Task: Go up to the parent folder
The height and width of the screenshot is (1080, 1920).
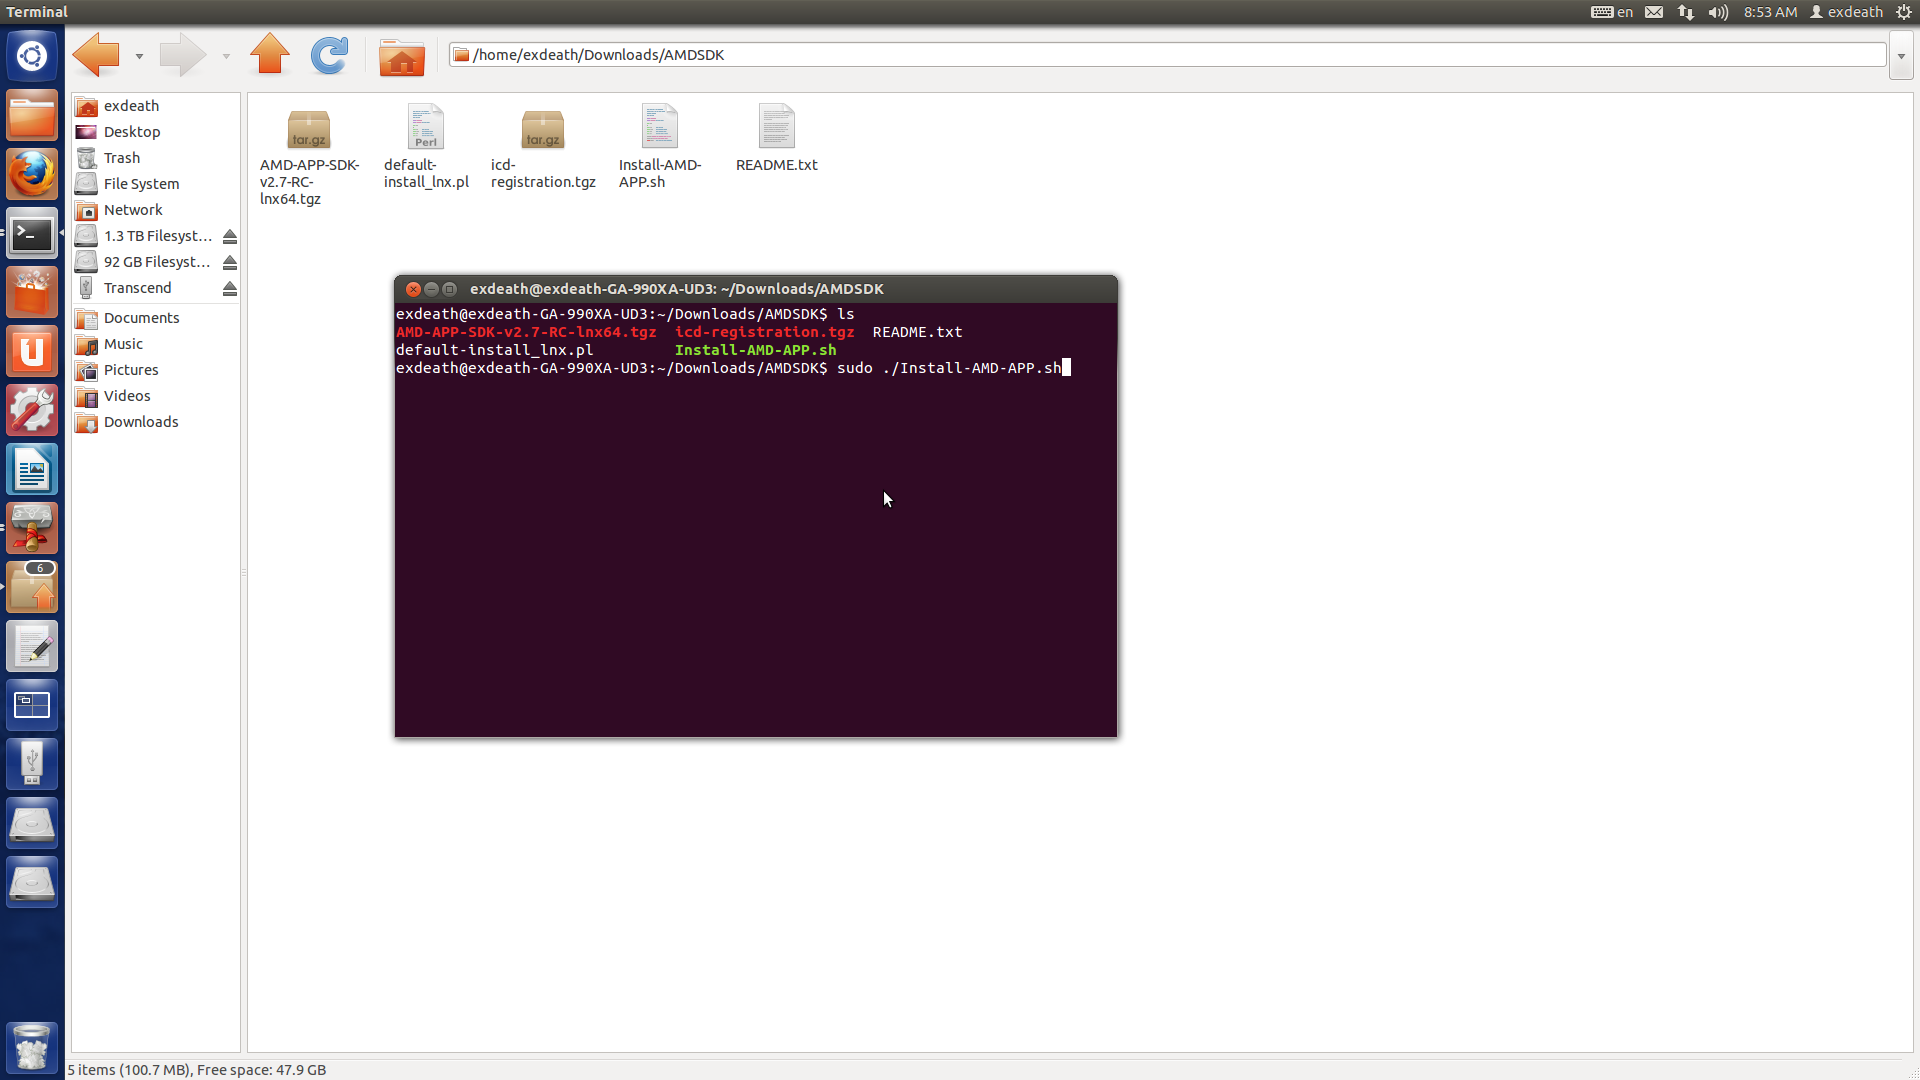Action: [269, 54]
